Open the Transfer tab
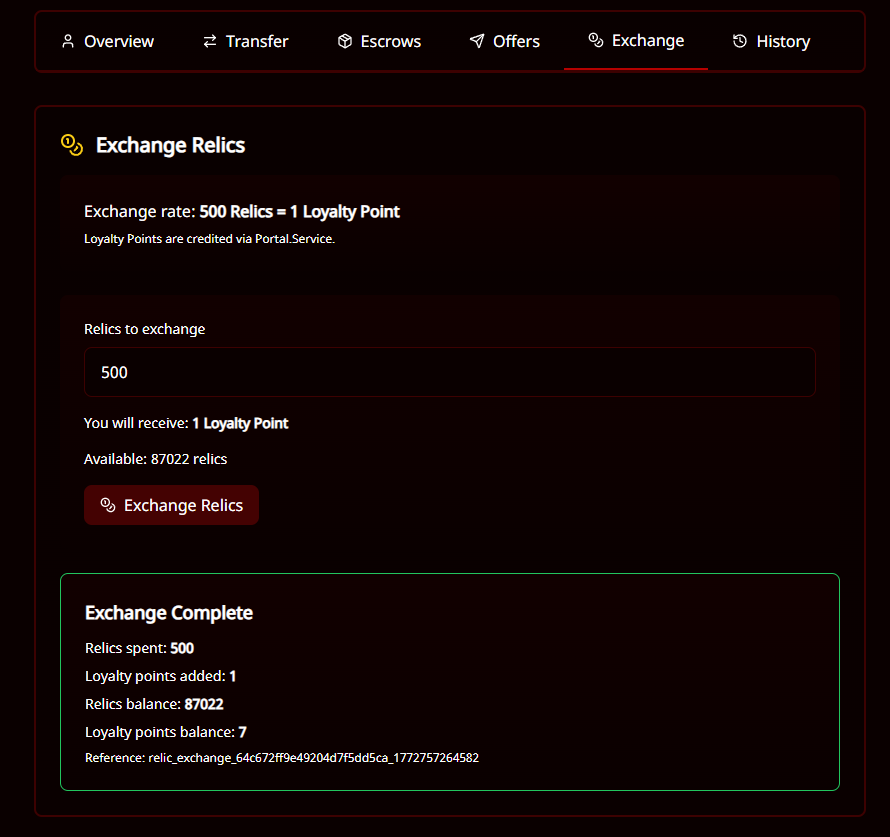The height and width of the screenshot is (837, 890). [257, 41]
